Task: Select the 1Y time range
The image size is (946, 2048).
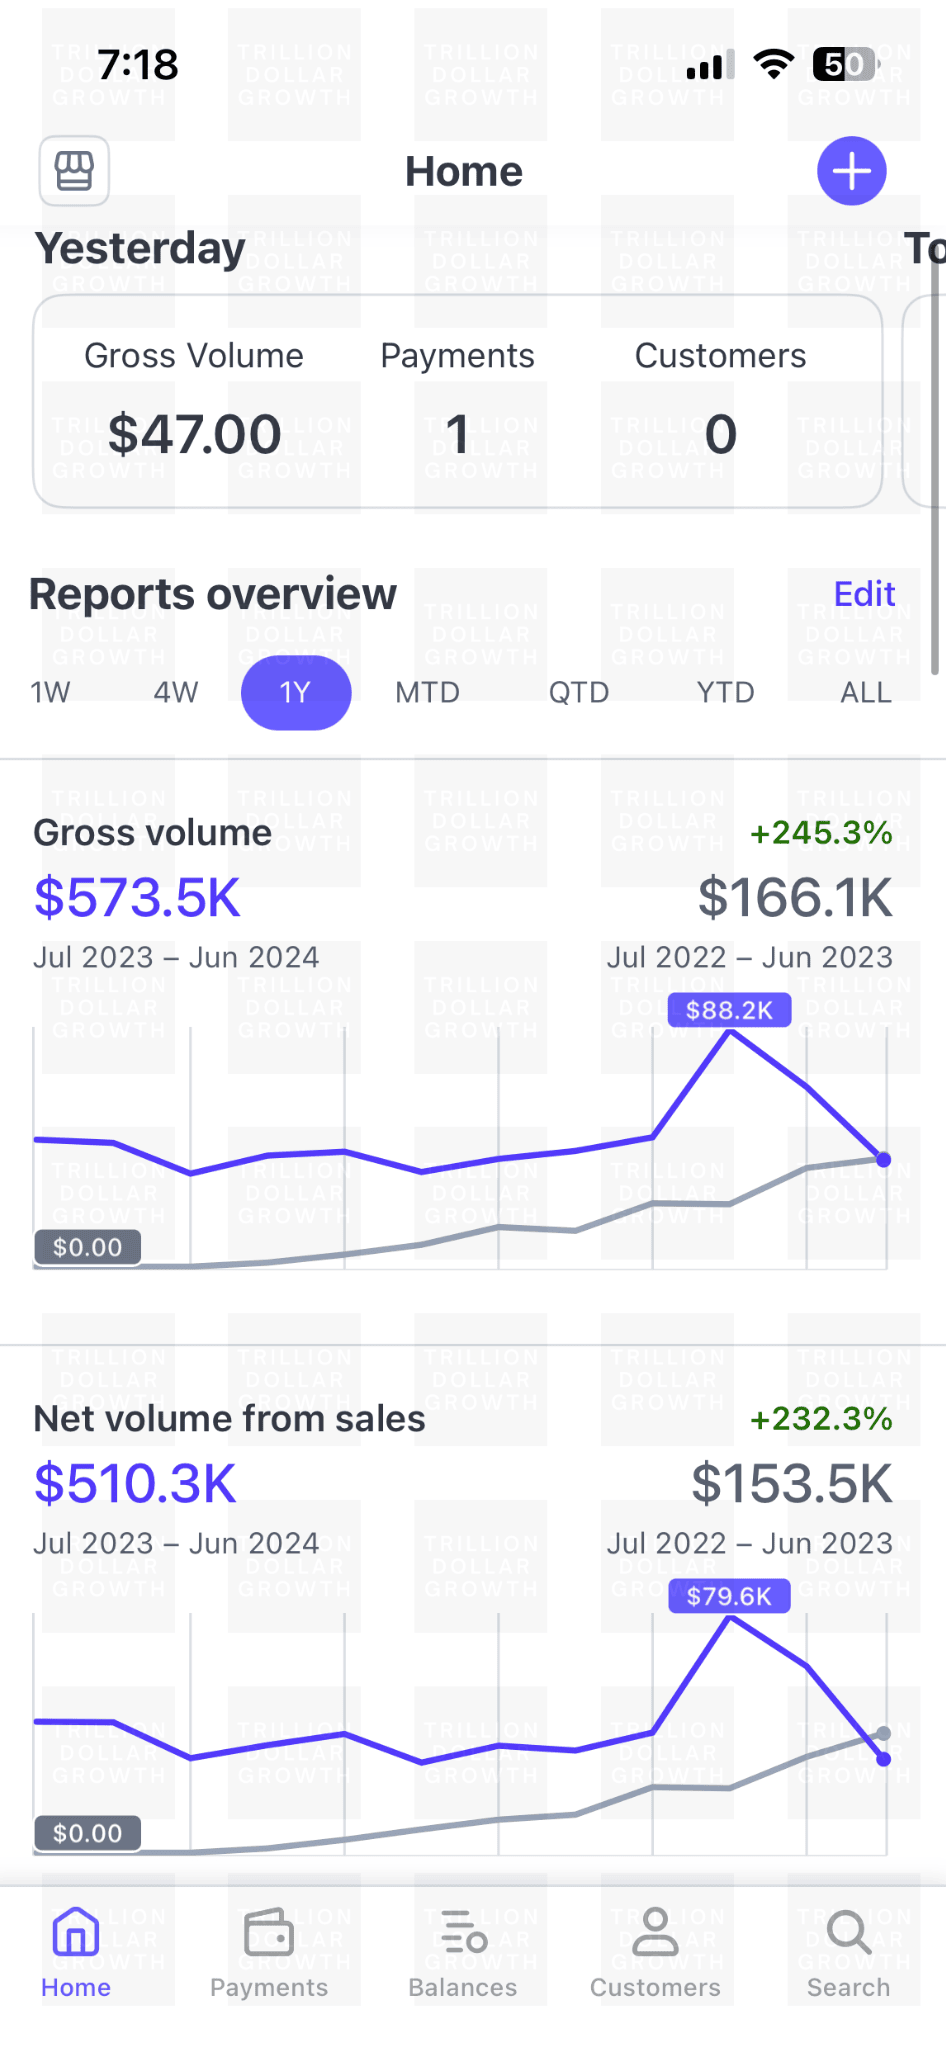Action: 296,692
